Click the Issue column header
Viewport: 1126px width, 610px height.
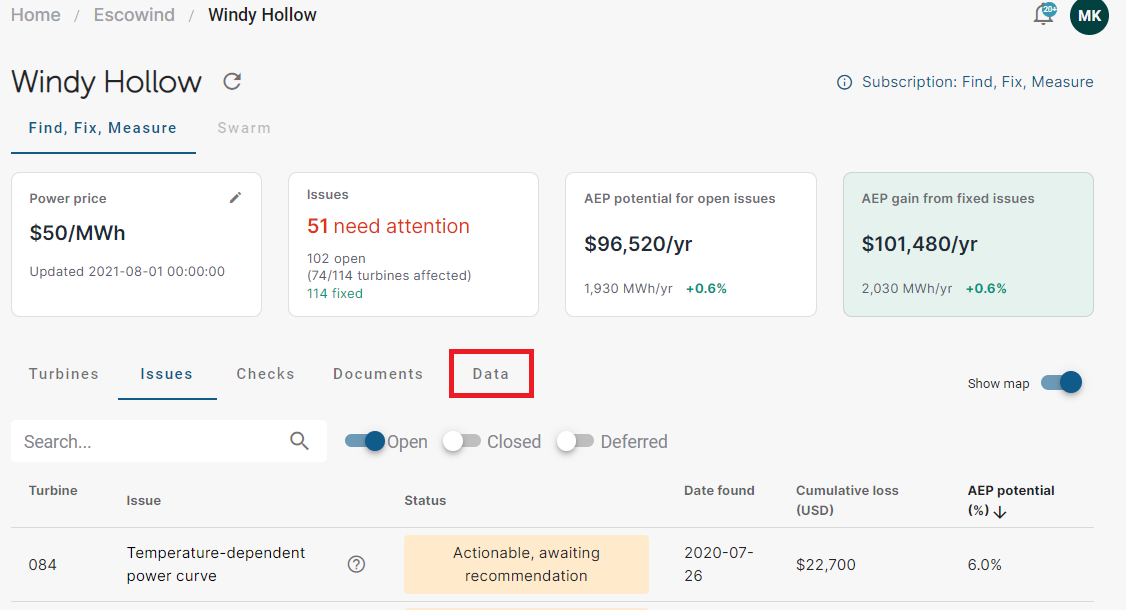(x=144, y=500)
